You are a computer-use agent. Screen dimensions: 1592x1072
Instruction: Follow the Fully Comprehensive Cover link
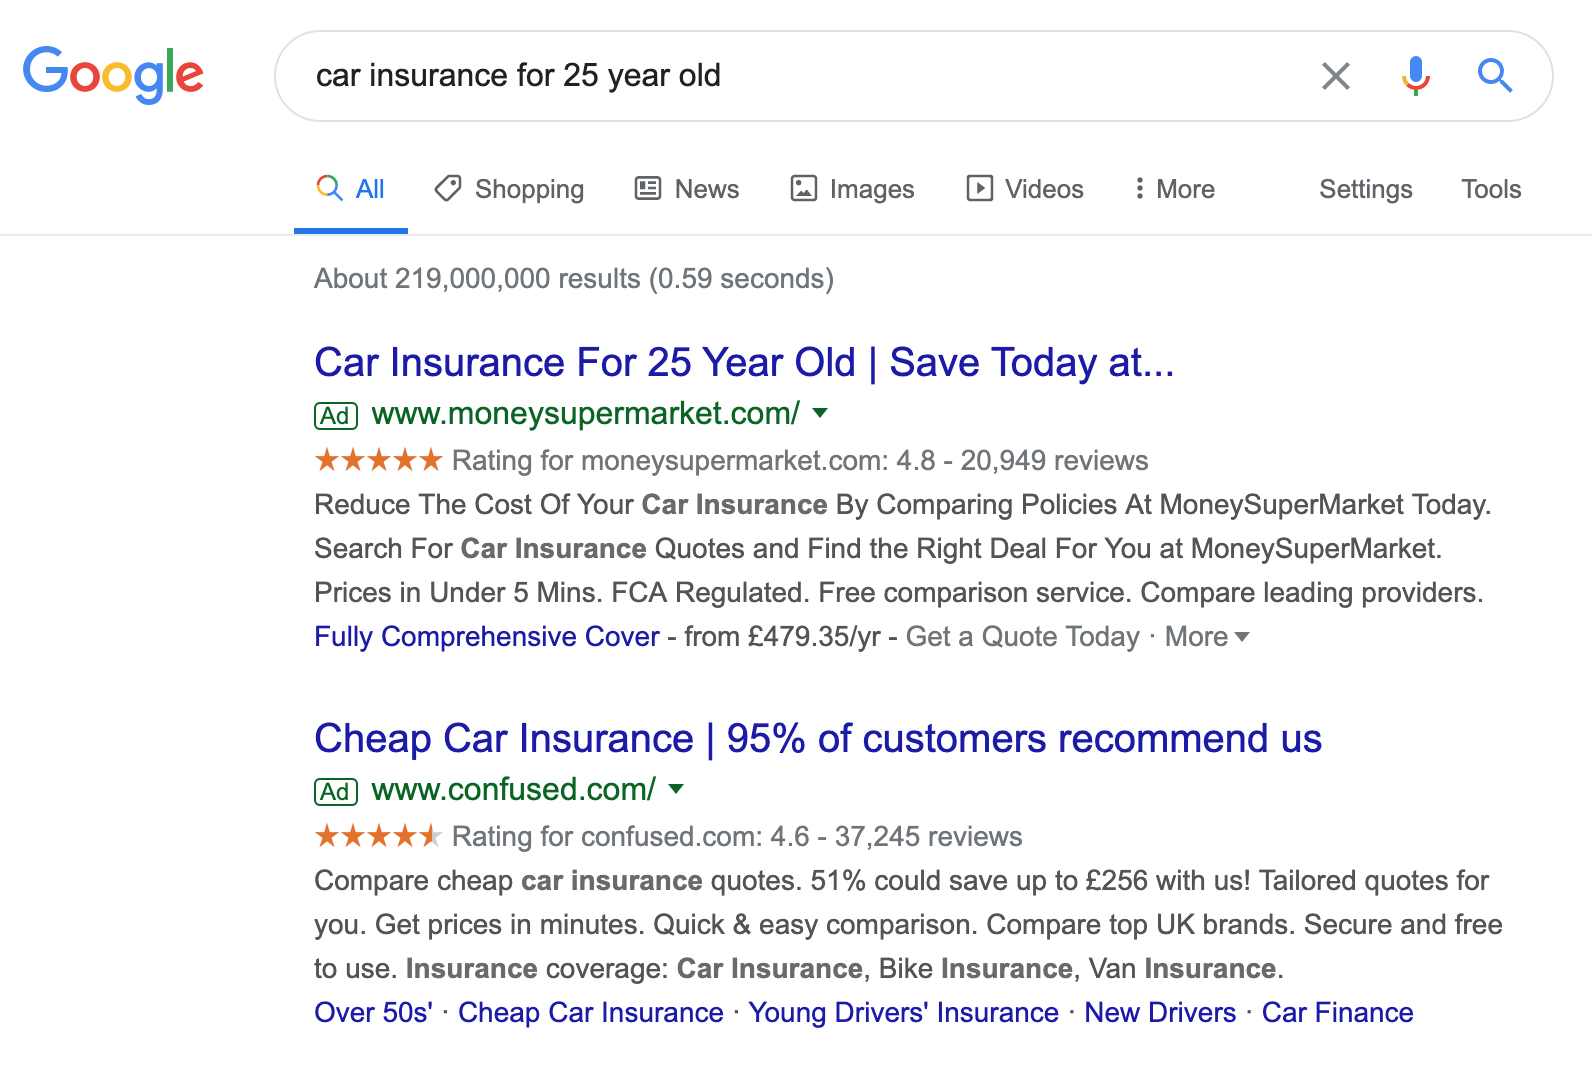(487, 637)
